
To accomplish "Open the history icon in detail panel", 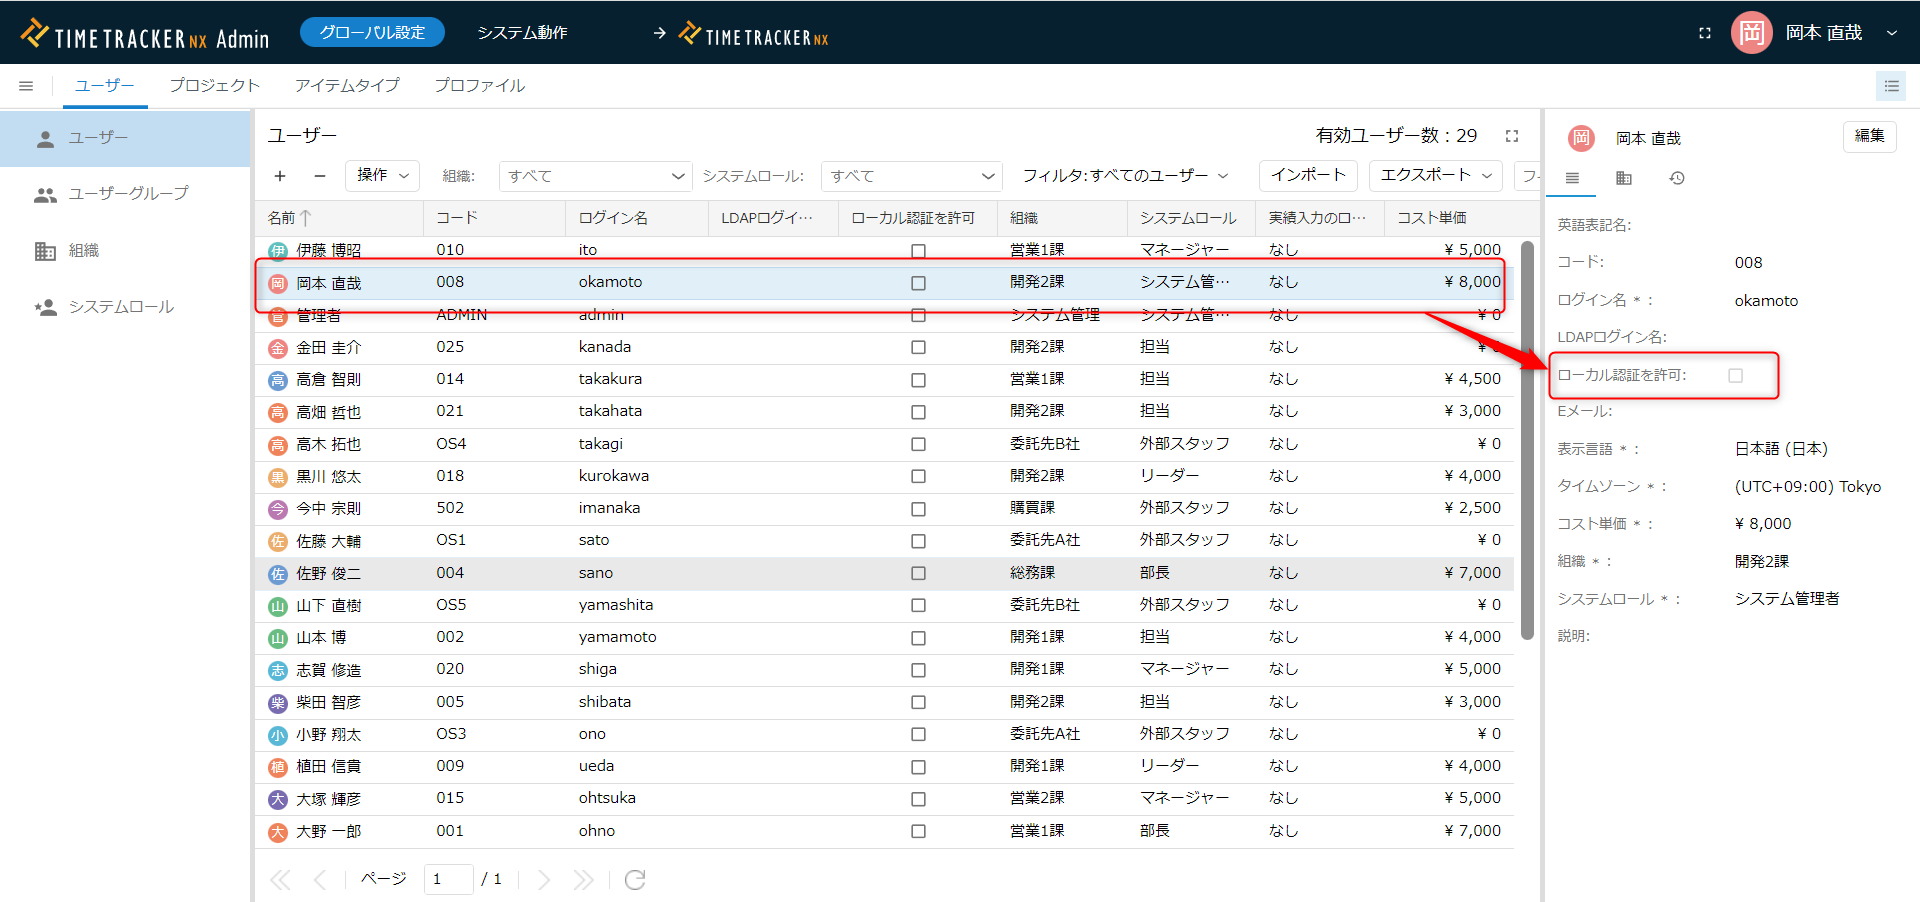I will [1677, 178].
